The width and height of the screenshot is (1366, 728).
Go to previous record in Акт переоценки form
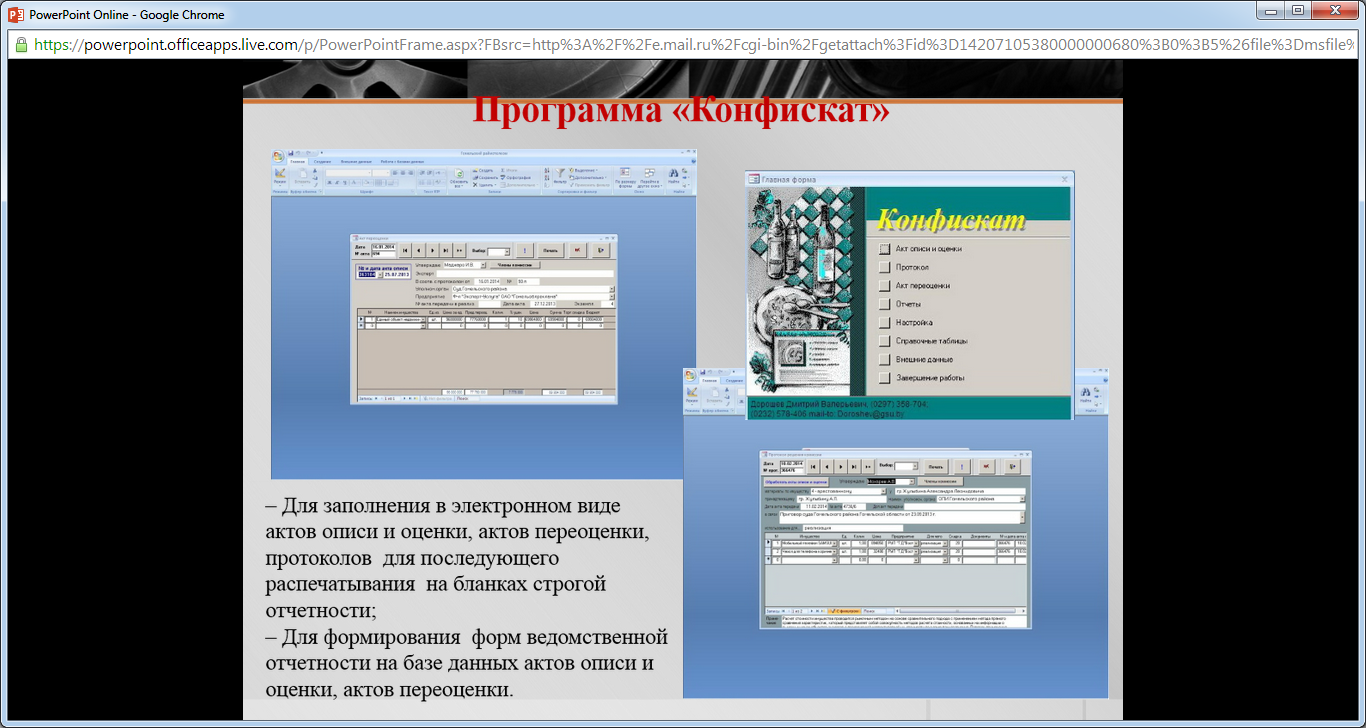coord(419,250)
